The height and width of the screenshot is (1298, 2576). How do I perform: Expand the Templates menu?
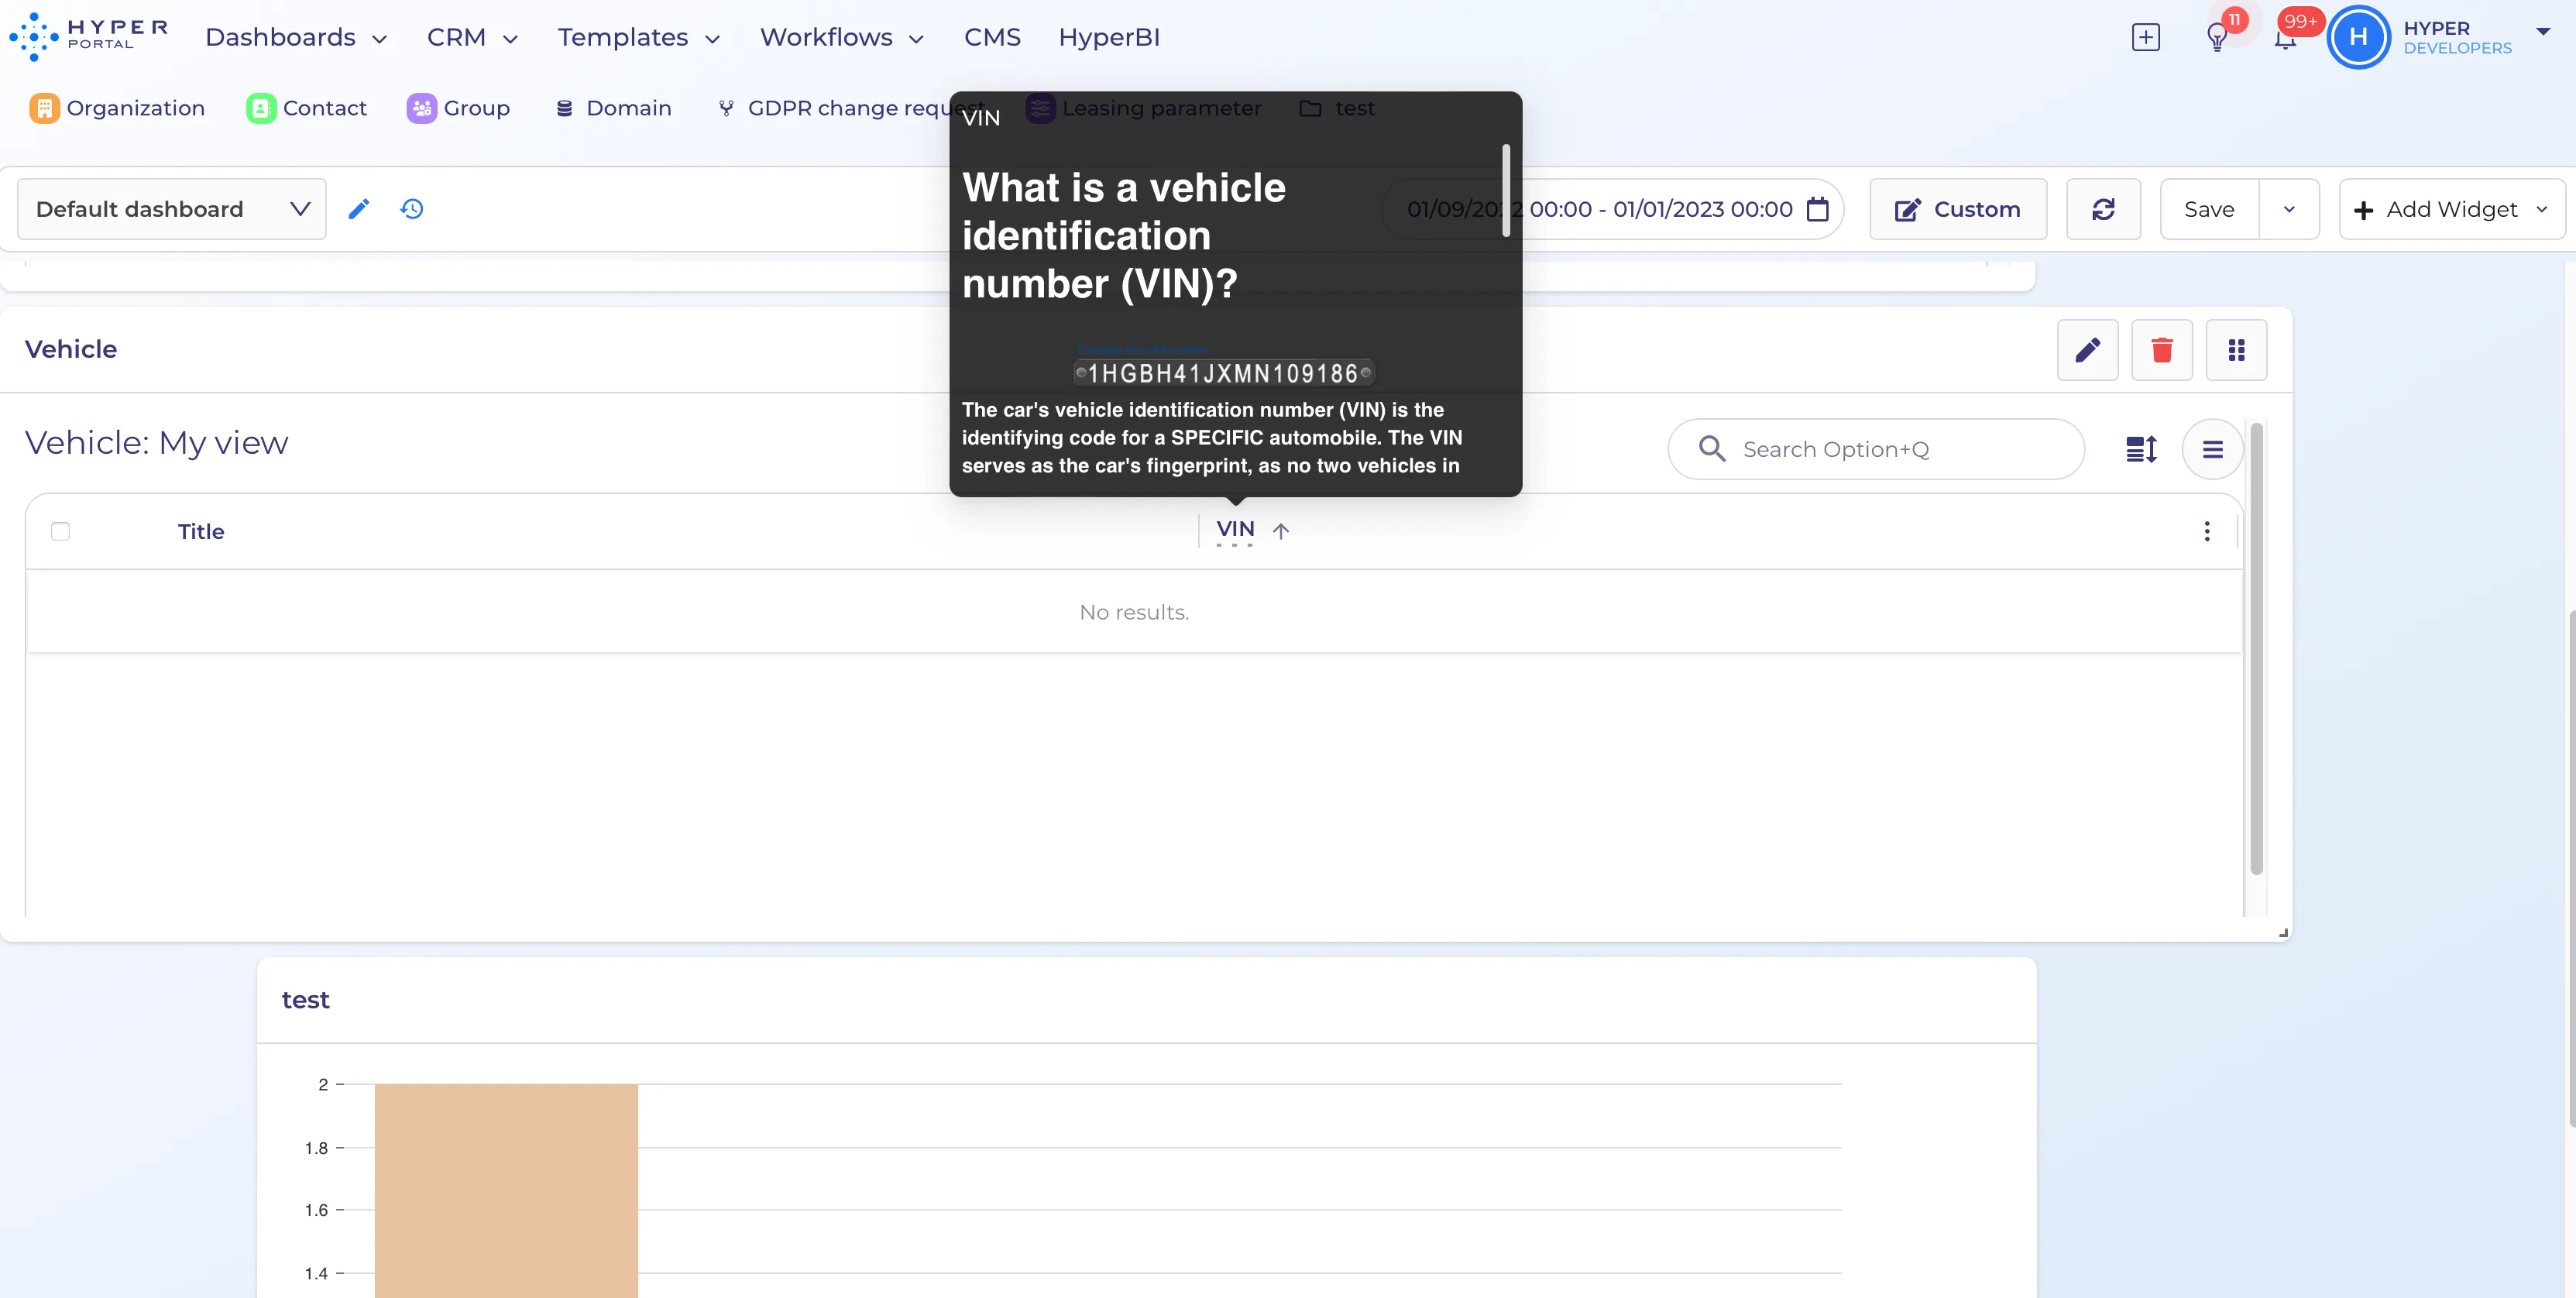pos(638,38)
